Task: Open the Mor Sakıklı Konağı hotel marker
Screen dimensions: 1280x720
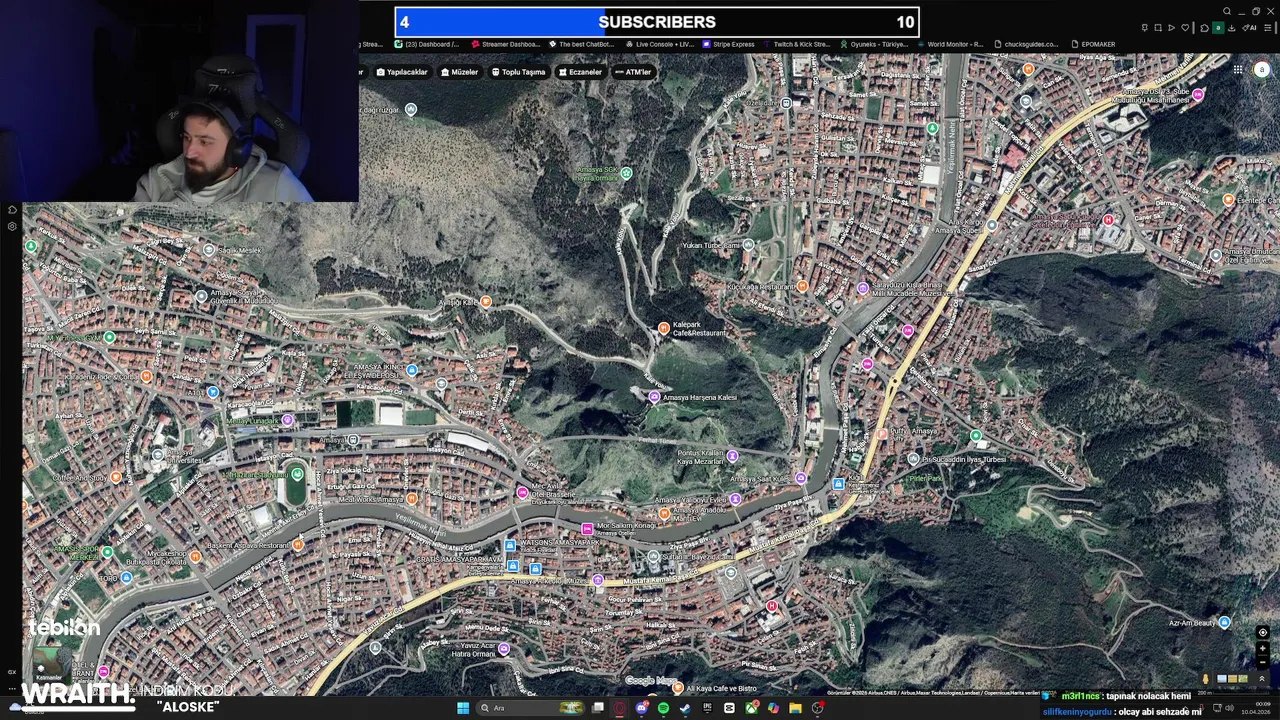Action: 587,527
